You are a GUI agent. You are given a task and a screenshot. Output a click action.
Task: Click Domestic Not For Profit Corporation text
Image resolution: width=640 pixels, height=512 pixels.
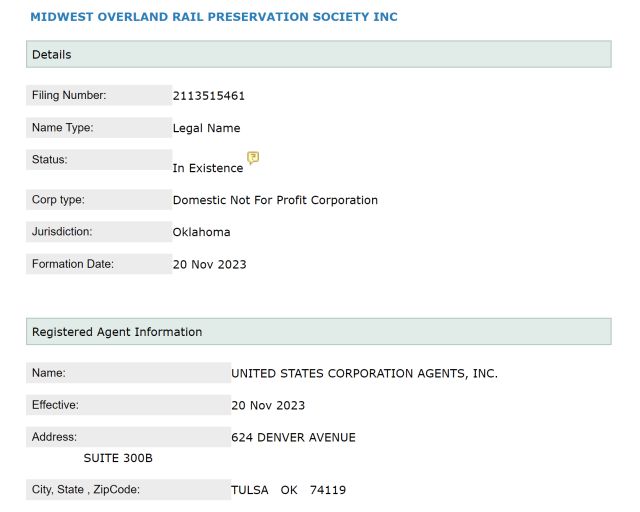click(x=275, y=200)
